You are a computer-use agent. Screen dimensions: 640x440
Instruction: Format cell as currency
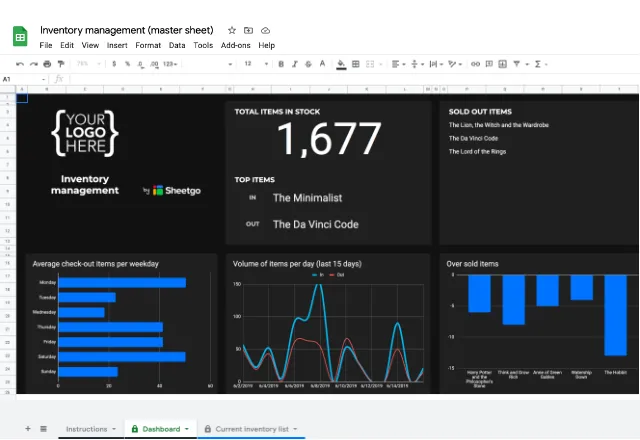click(114, 64)
